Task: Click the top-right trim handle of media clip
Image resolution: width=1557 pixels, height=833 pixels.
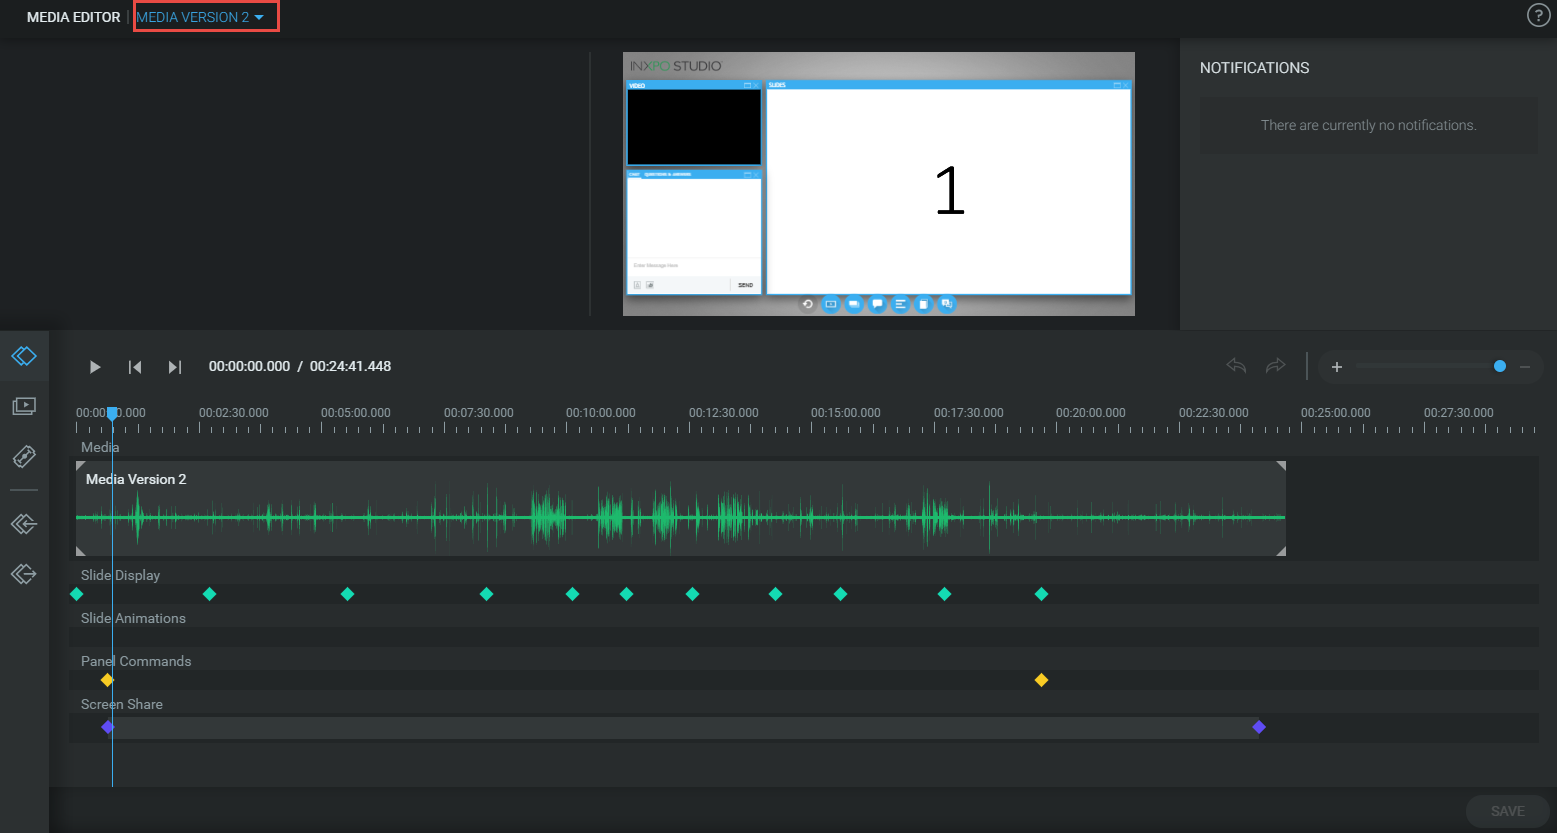Action: coord(1281,466)
